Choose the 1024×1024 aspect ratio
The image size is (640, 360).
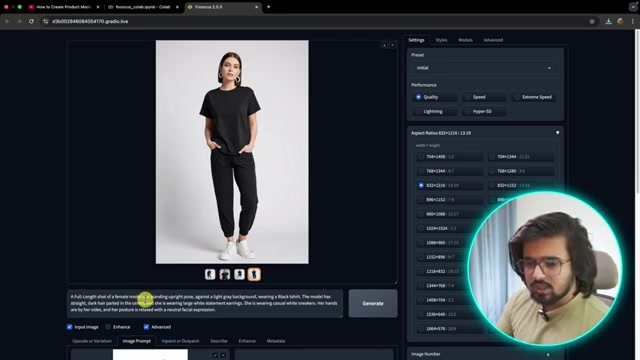(449, 228)
